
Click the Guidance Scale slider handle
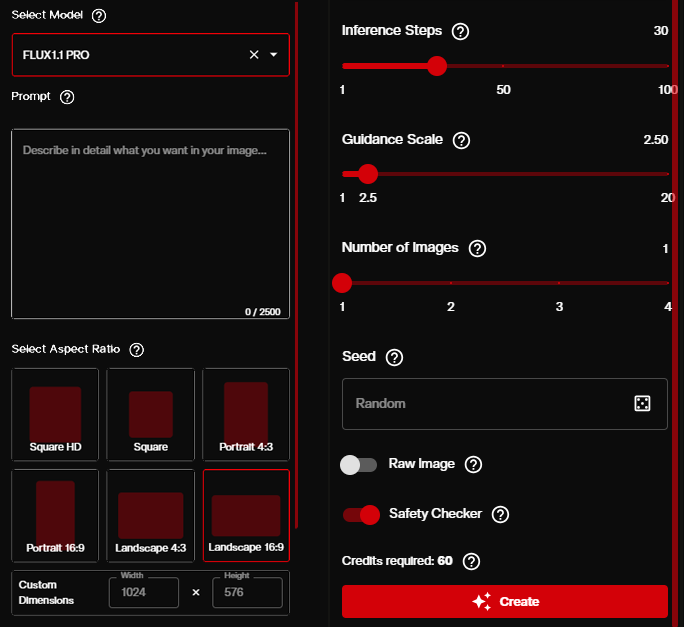[x=368, y=174]
